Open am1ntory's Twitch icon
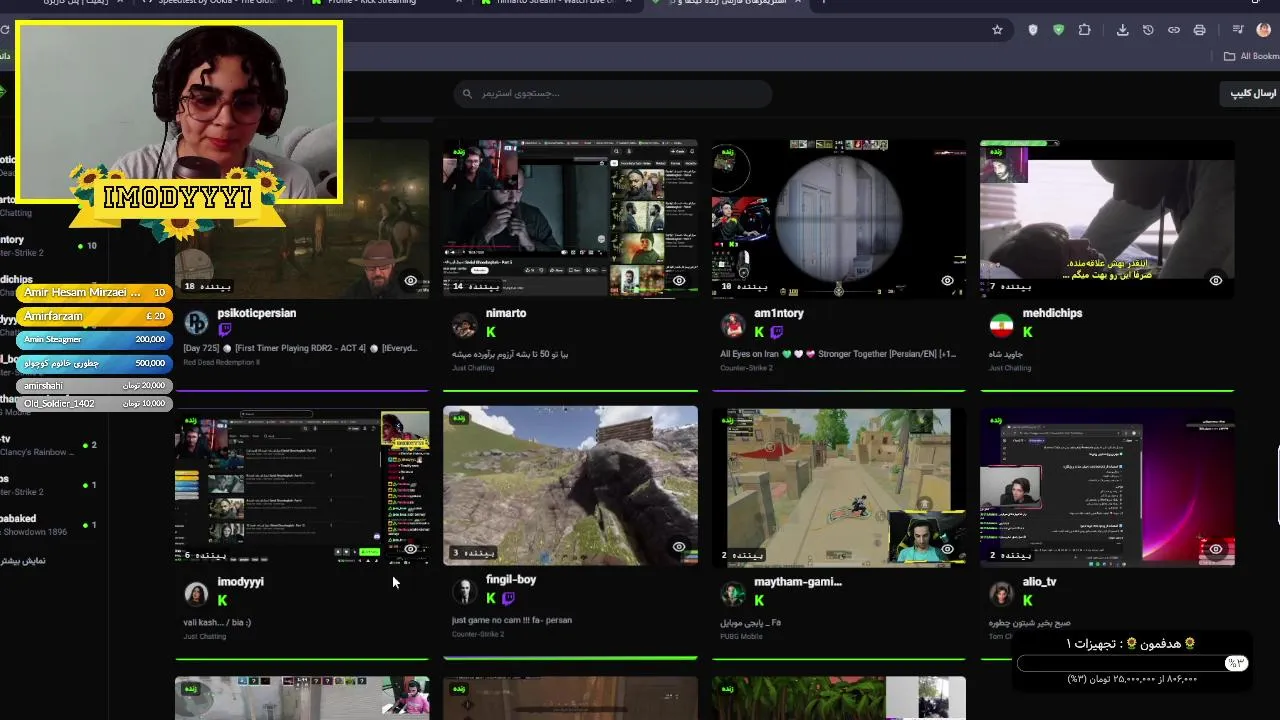This screenshot has width=1280, height=720. 777,332
